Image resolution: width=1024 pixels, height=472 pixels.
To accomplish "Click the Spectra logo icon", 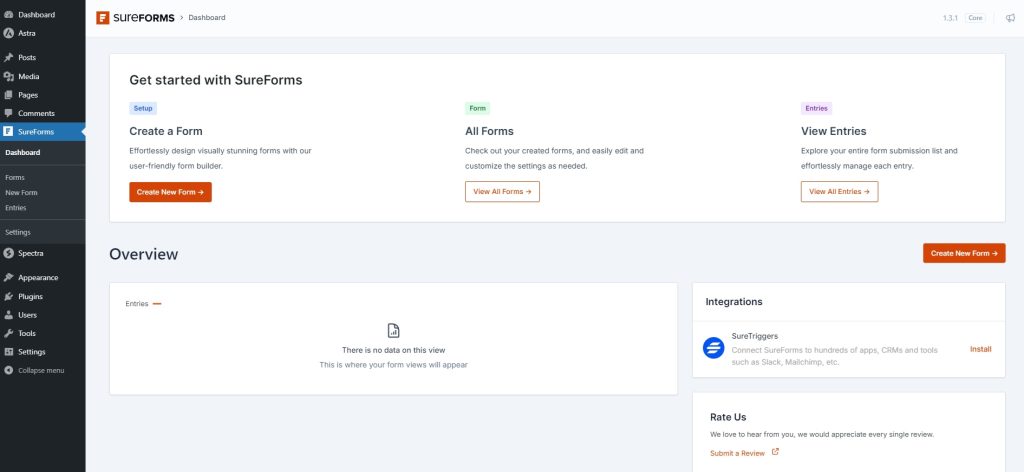I will tap(8, 253).
